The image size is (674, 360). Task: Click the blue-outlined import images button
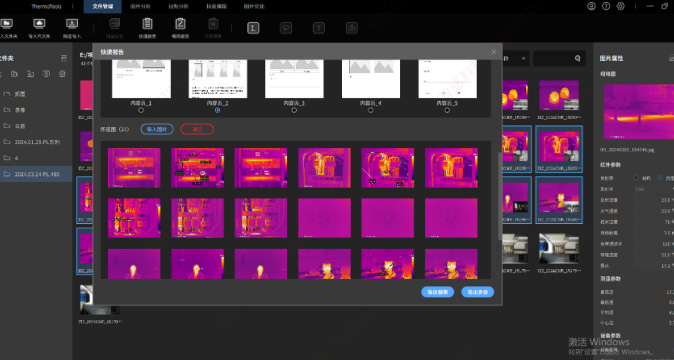click(157, 129)
